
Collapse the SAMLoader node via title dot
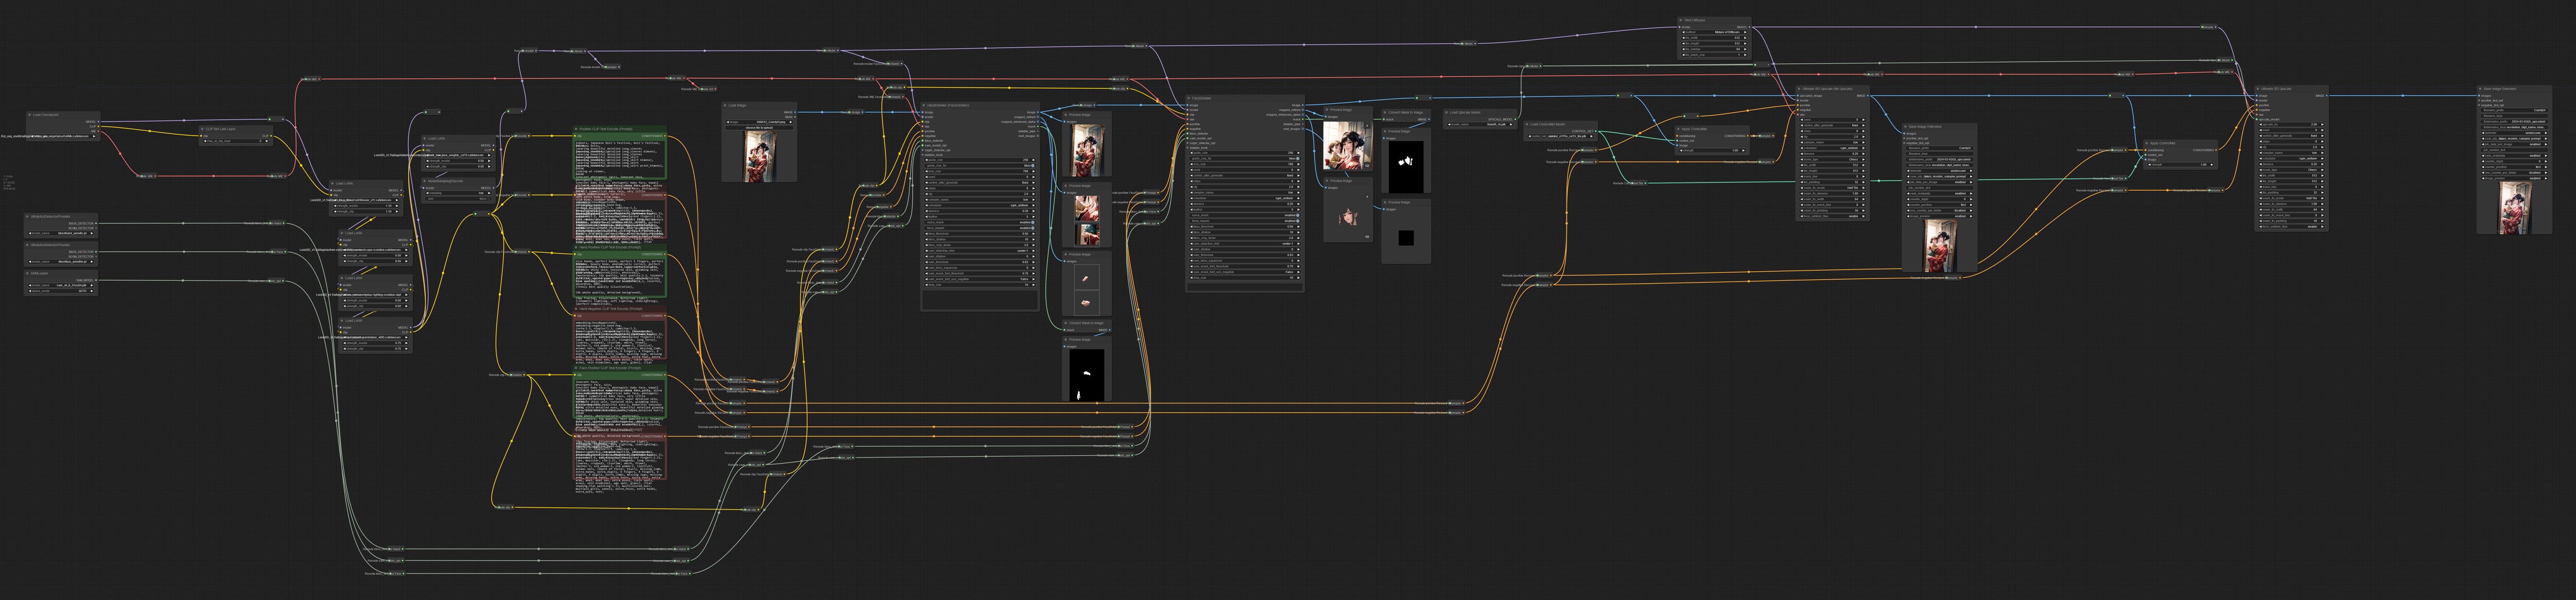(x=28, y=272)
